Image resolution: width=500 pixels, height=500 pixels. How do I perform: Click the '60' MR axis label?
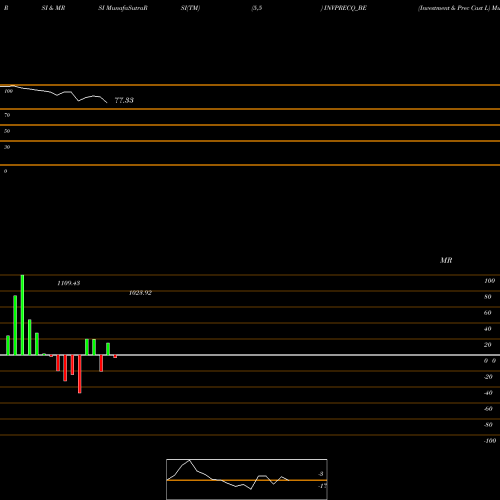coord(488,313)
